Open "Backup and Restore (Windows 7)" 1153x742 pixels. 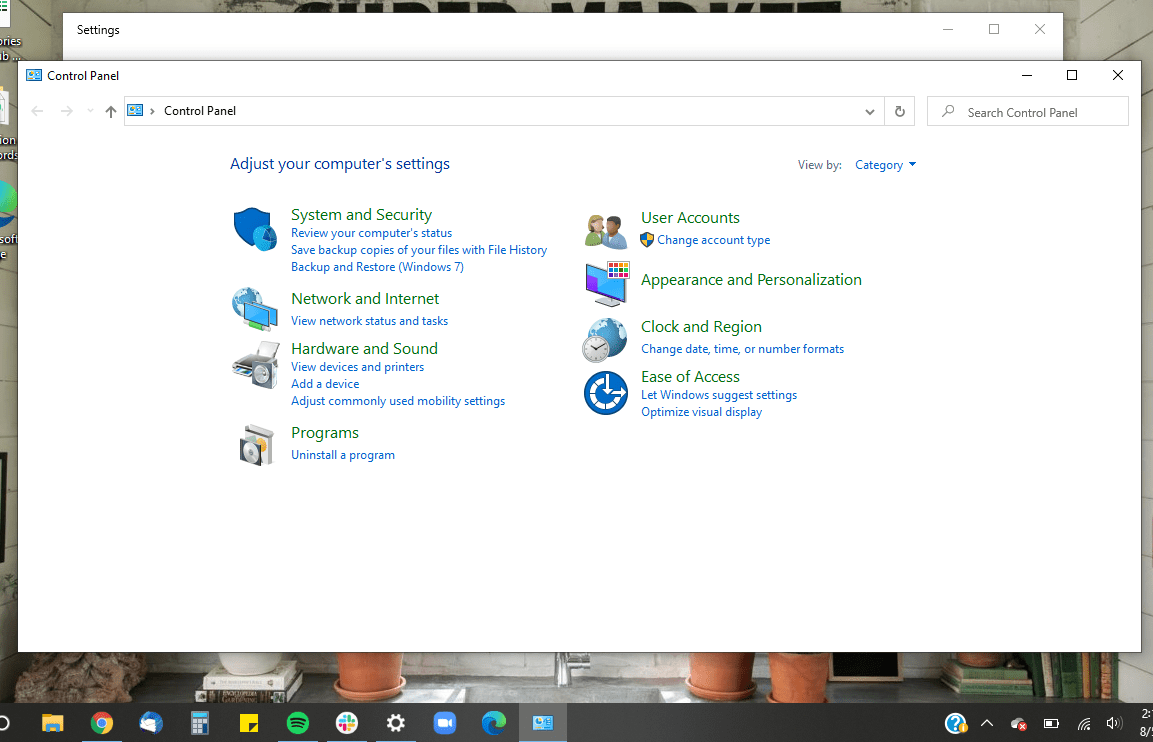(x=376, y=266)
